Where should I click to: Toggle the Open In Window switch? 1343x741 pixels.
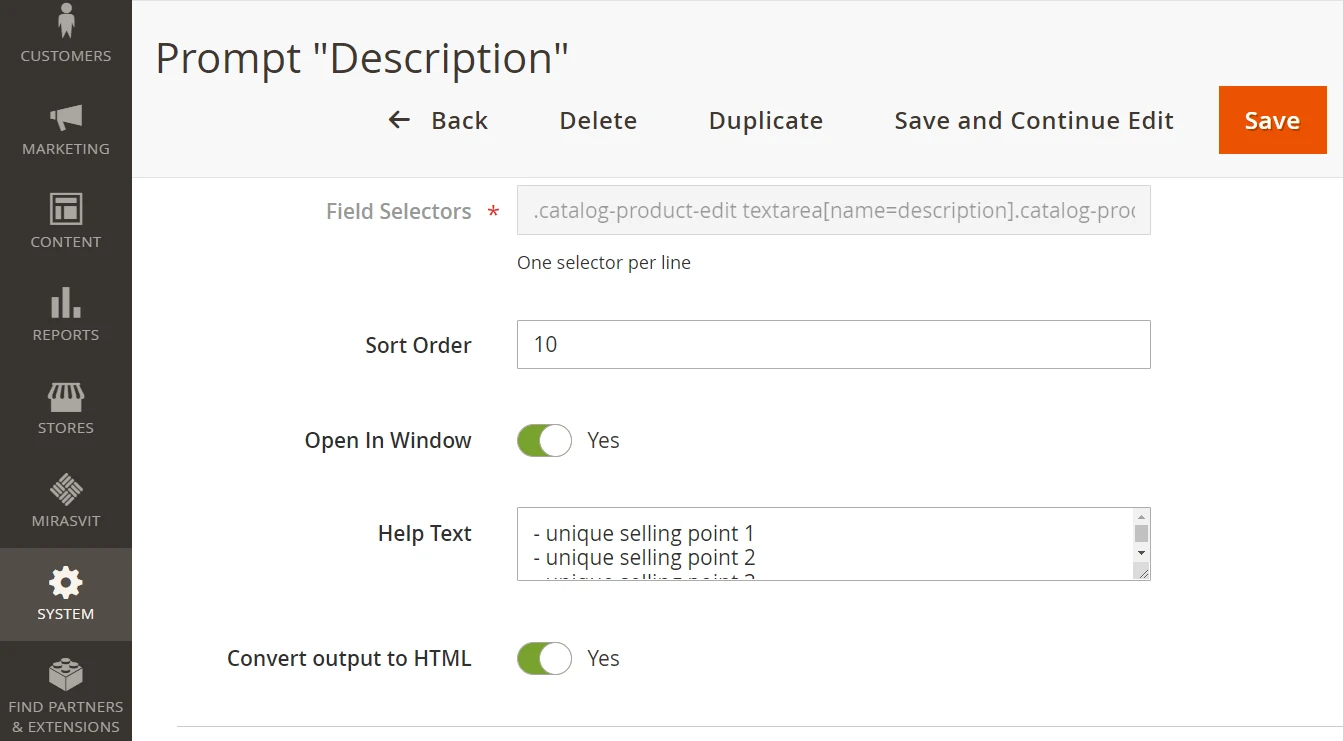pos(544,441)
